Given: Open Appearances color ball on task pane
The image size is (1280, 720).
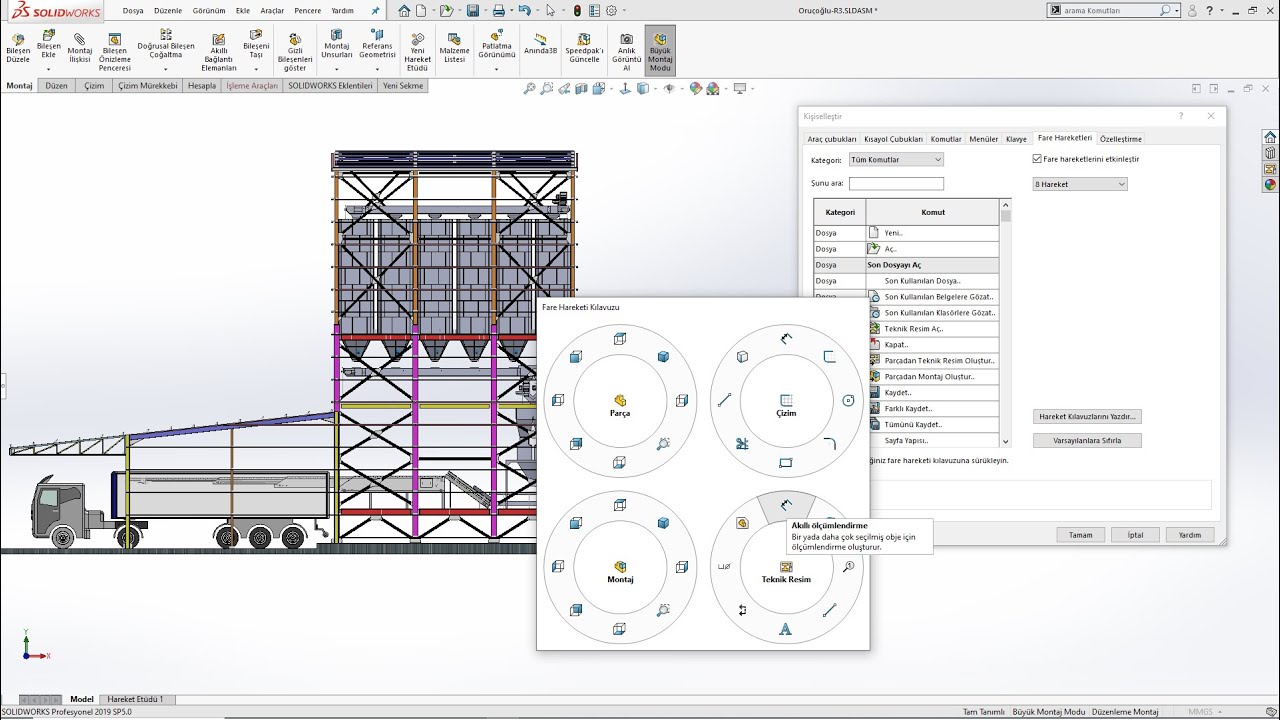Looking at the screenshot, I should (1270, 184).
